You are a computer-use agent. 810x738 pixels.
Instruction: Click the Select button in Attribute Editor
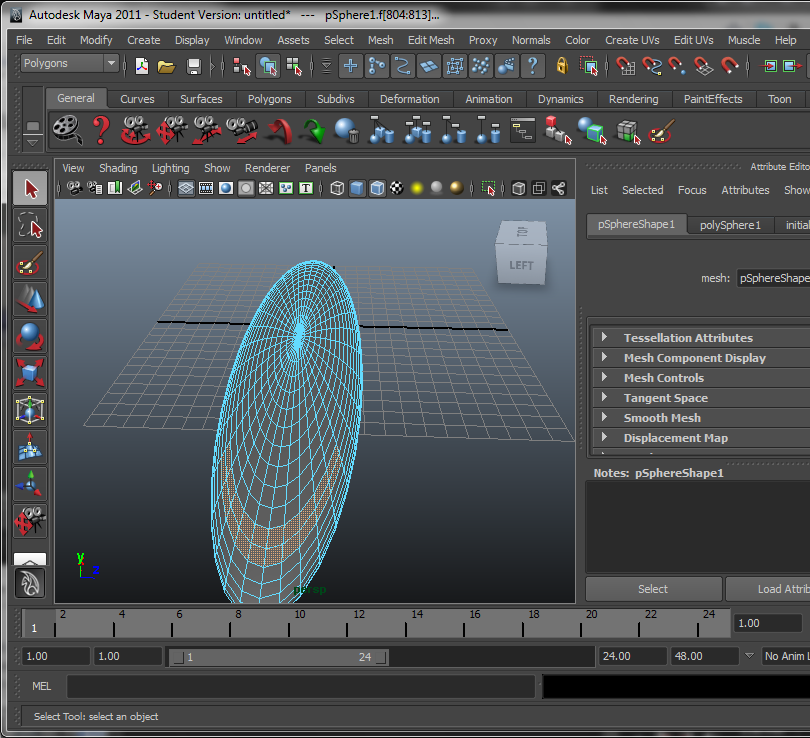pos(653,589)
